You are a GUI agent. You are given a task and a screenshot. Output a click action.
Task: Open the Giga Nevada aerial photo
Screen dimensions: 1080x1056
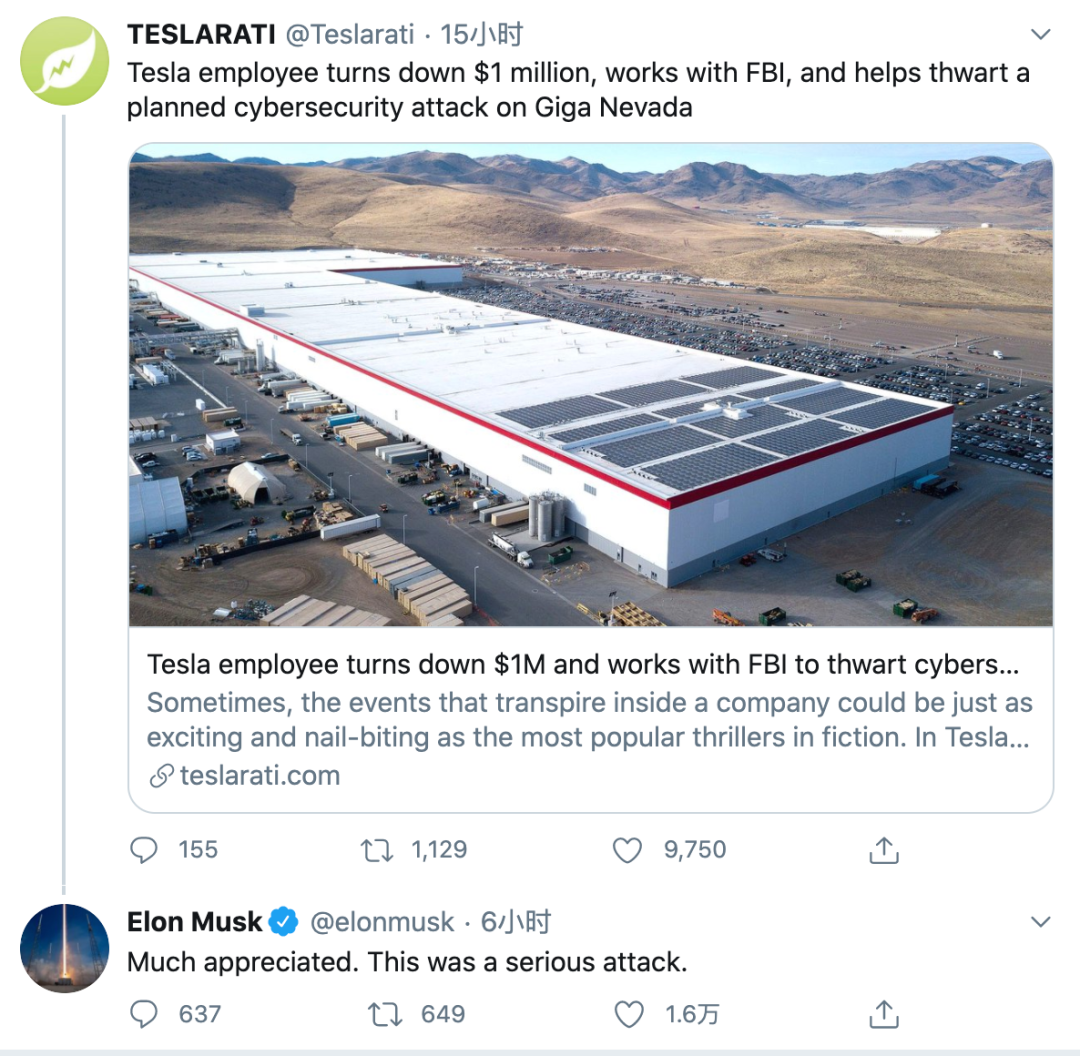point(590,385)
